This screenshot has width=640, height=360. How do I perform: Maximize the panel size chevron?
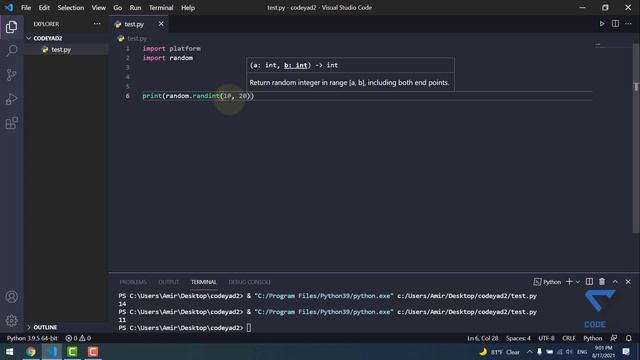point(615,282)
